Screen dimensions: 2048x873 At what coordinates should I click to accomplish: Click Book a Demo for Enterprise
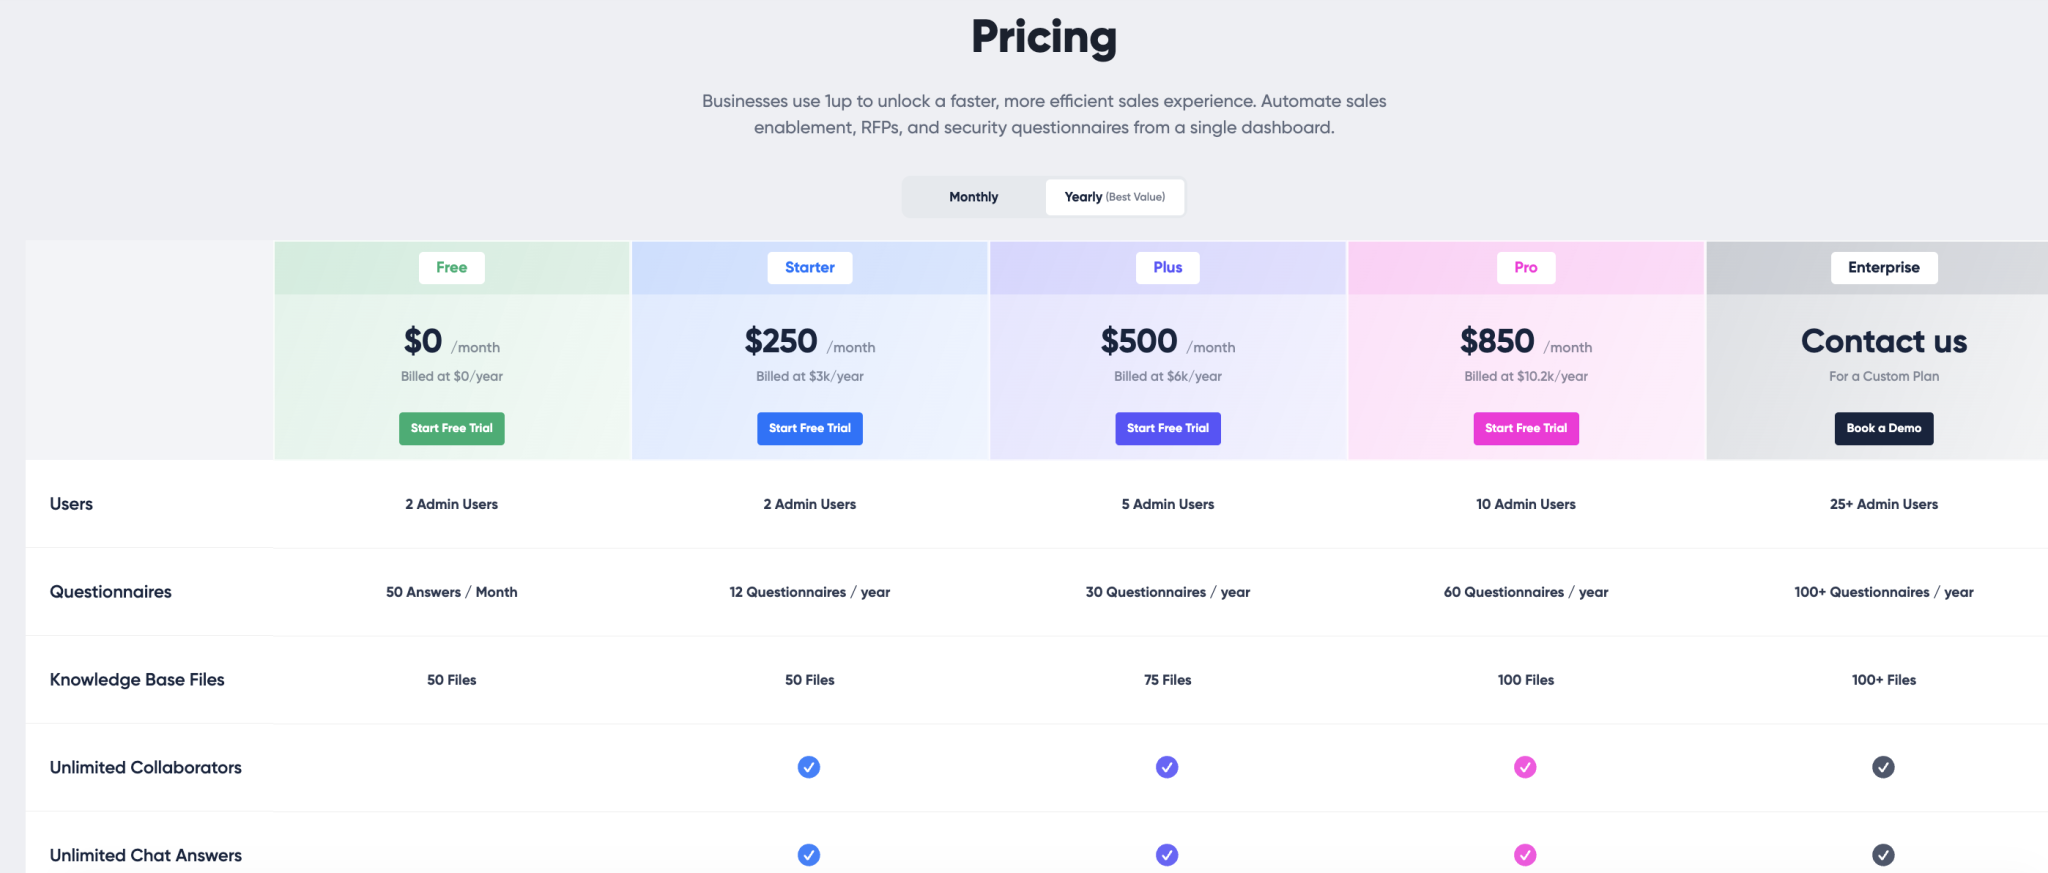[x=1883, y=428]
